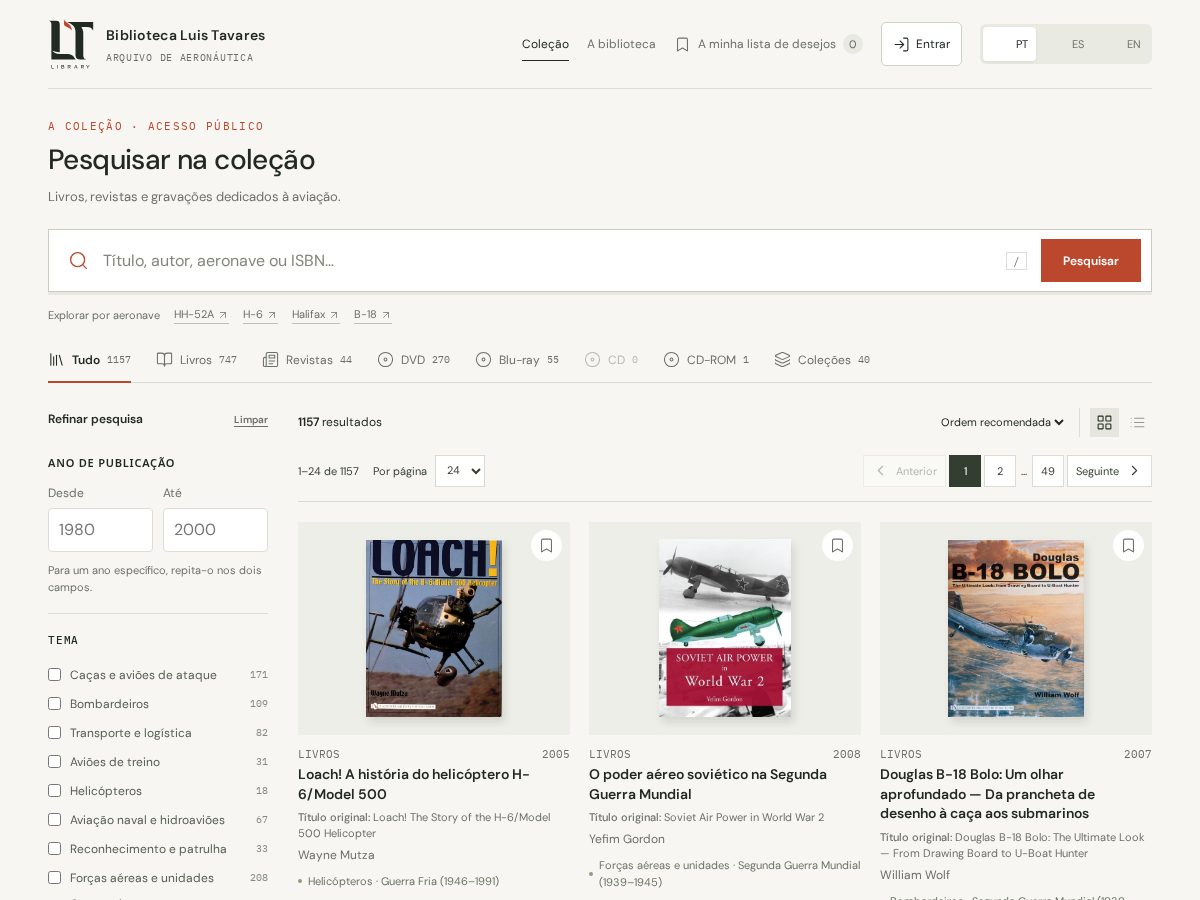Bookmark the Soviet Air Power book card
1200x900 pixels.
tap(837, 545)
